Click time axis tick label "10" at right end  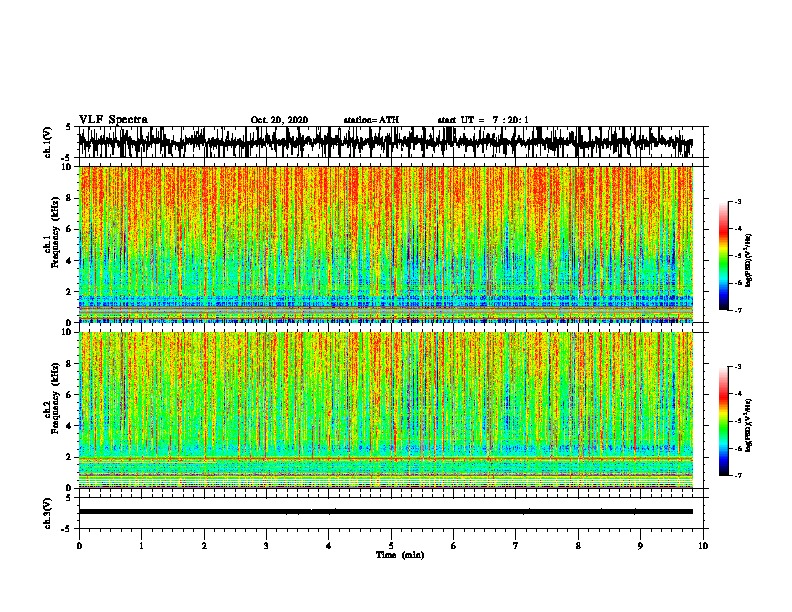coord(703,546)
